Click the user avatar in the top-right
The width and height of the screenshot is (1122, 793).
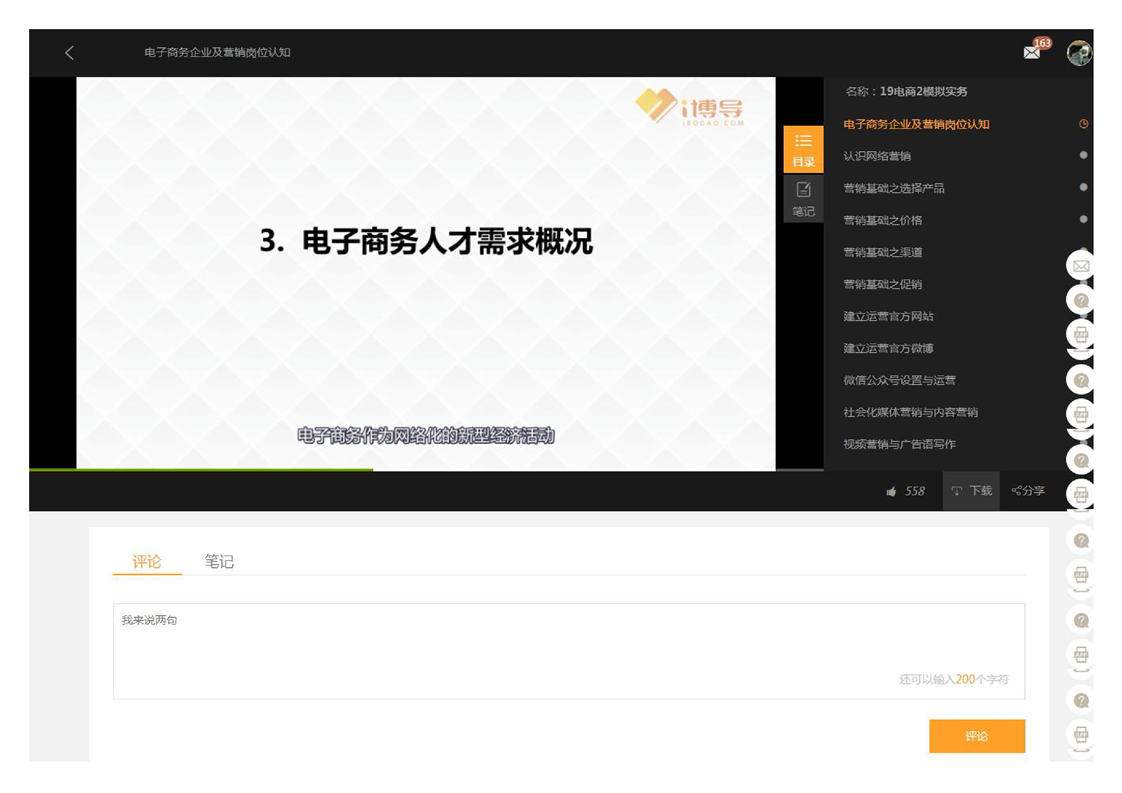(x=1079, y=53)
